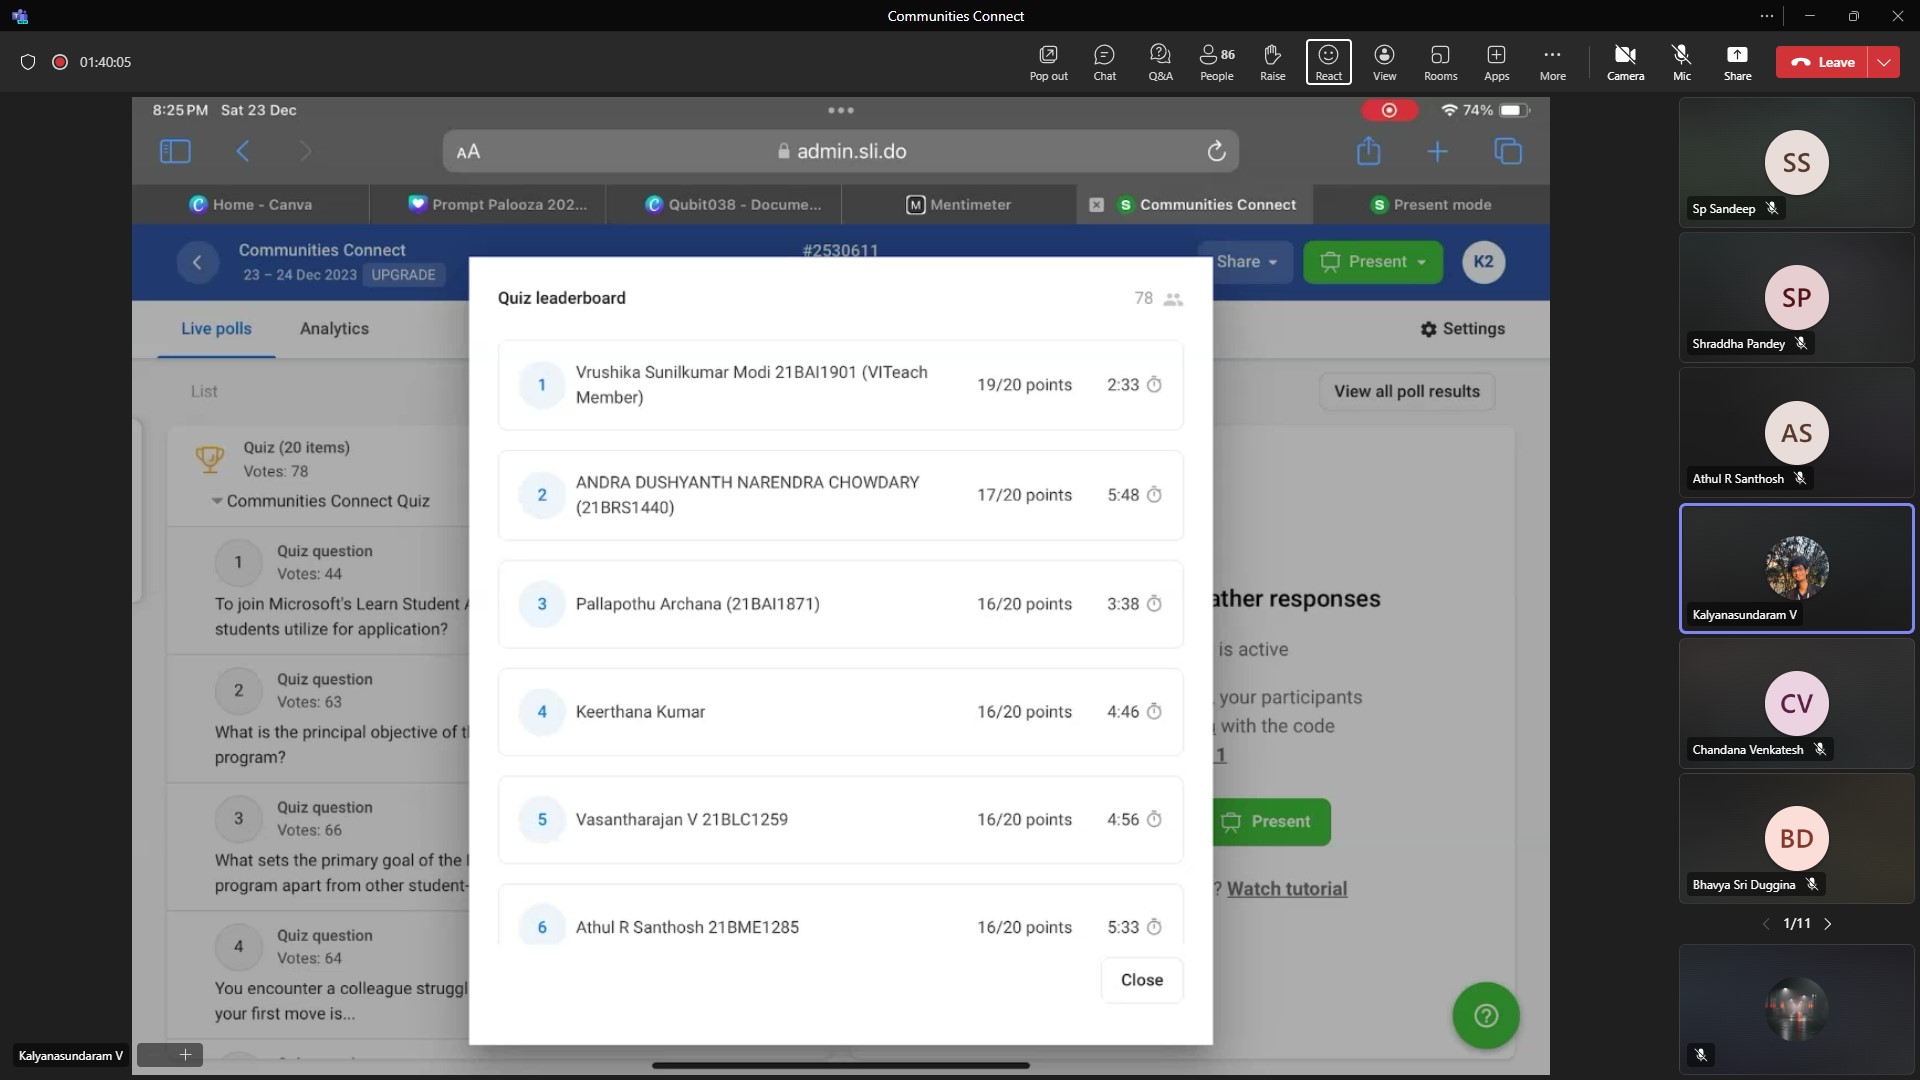
Task: Open the Q&A panel
Action: tap(1160, 62)
